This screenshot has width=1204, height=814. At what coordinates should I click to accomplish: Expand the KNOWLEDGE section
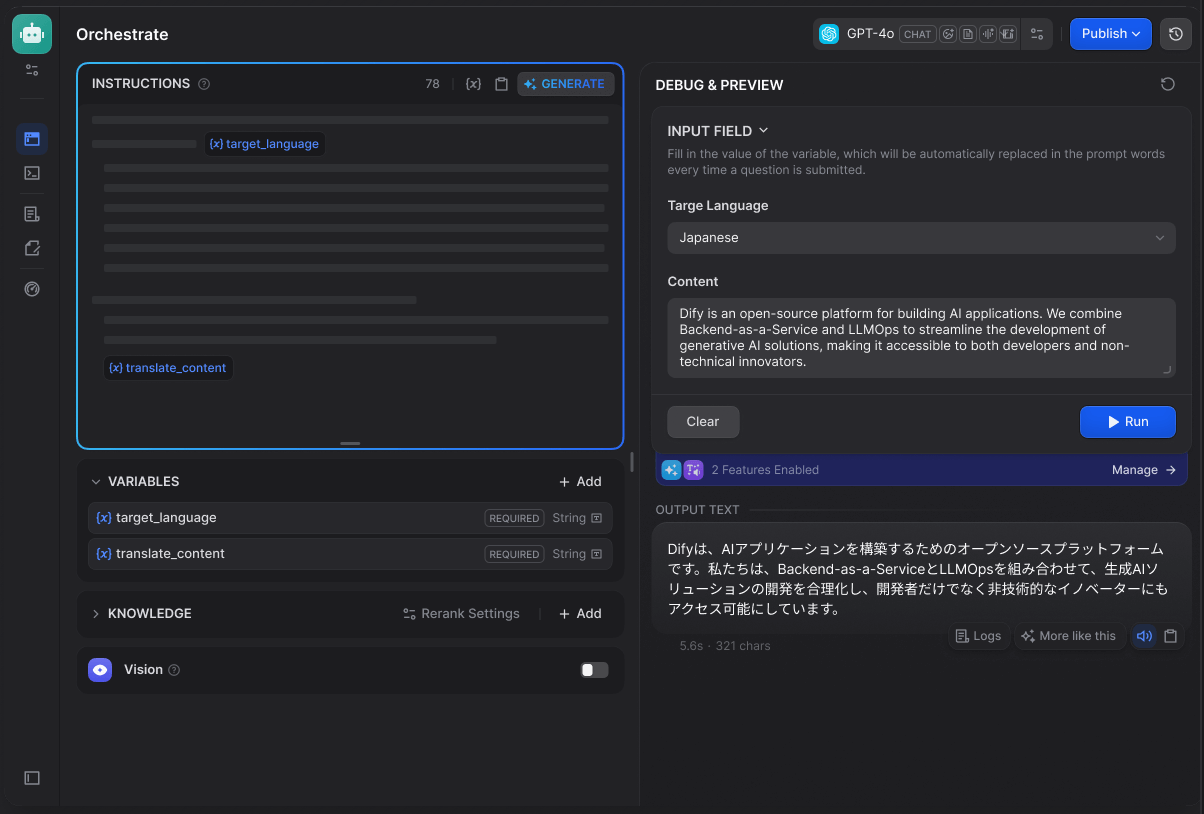97,614
